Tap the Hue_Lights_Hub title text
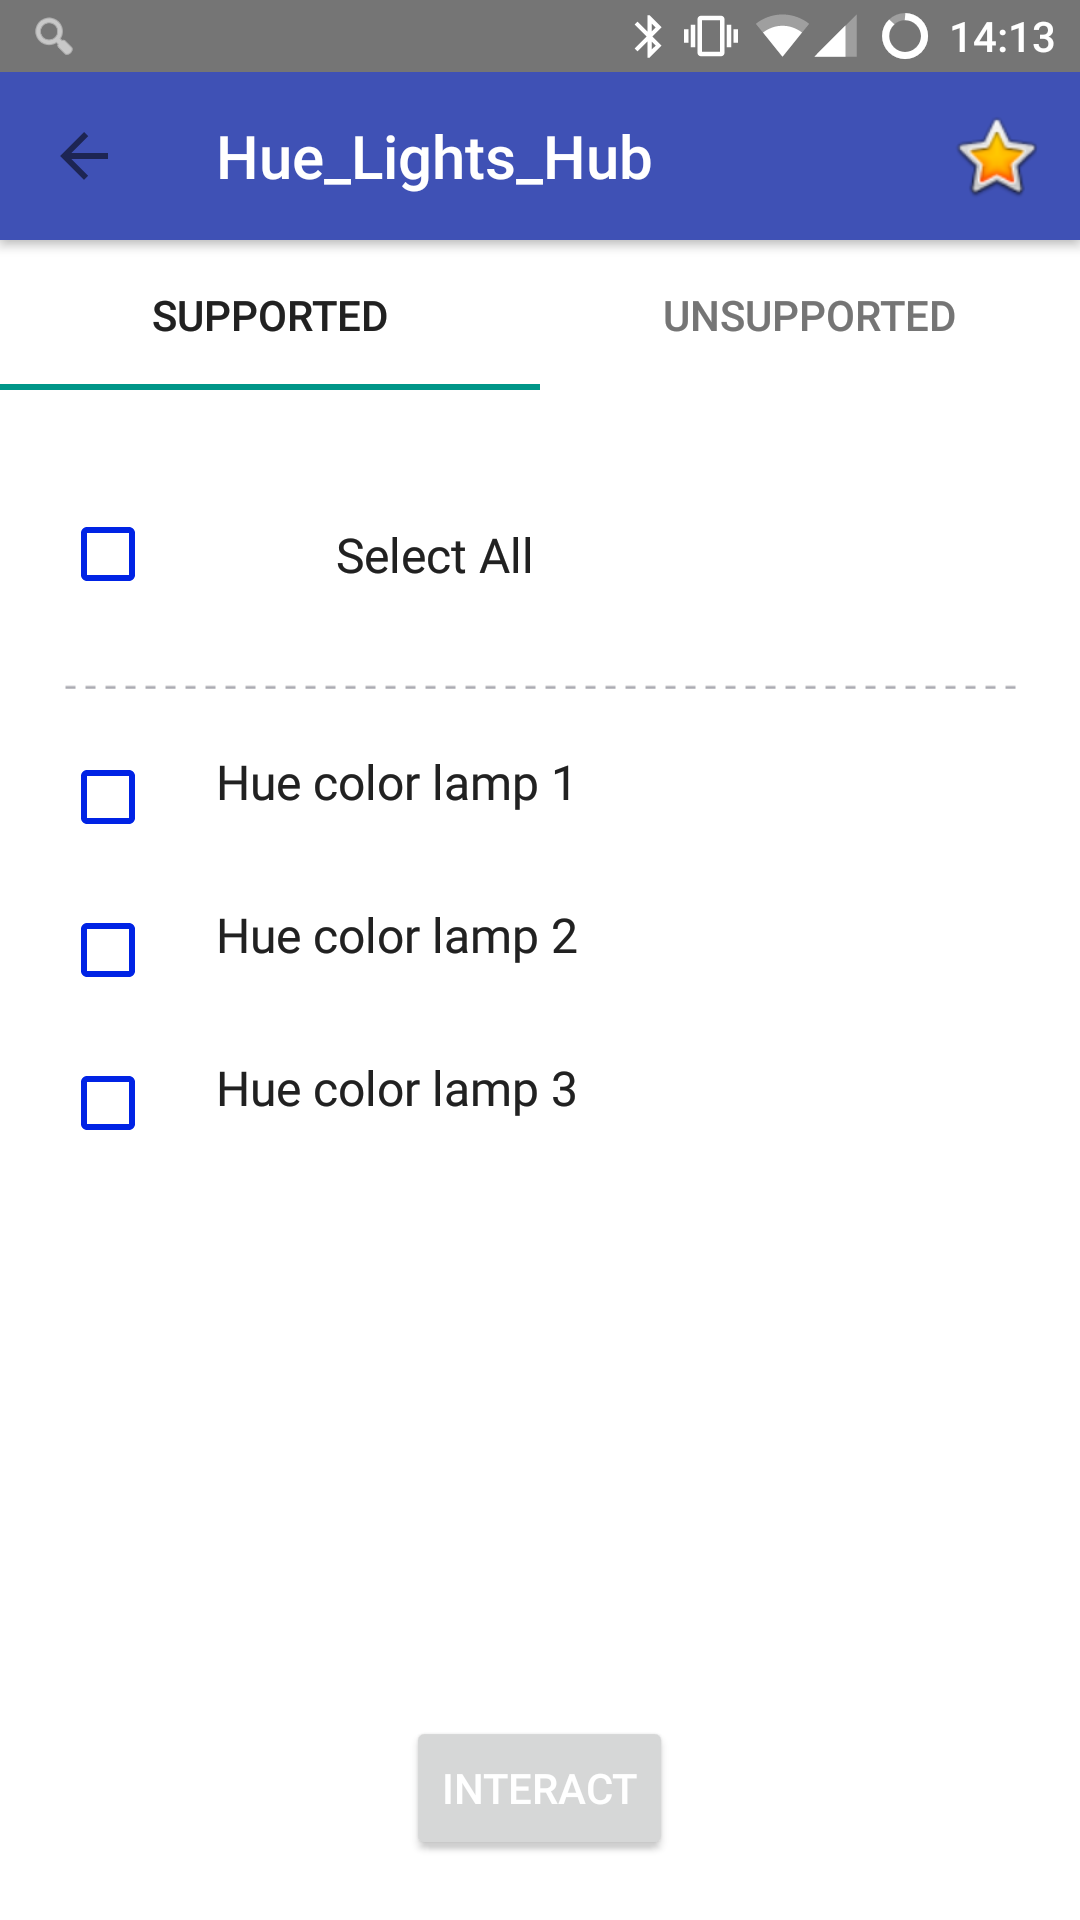This screenshot has height=1920, width=1080. point(434,159)
